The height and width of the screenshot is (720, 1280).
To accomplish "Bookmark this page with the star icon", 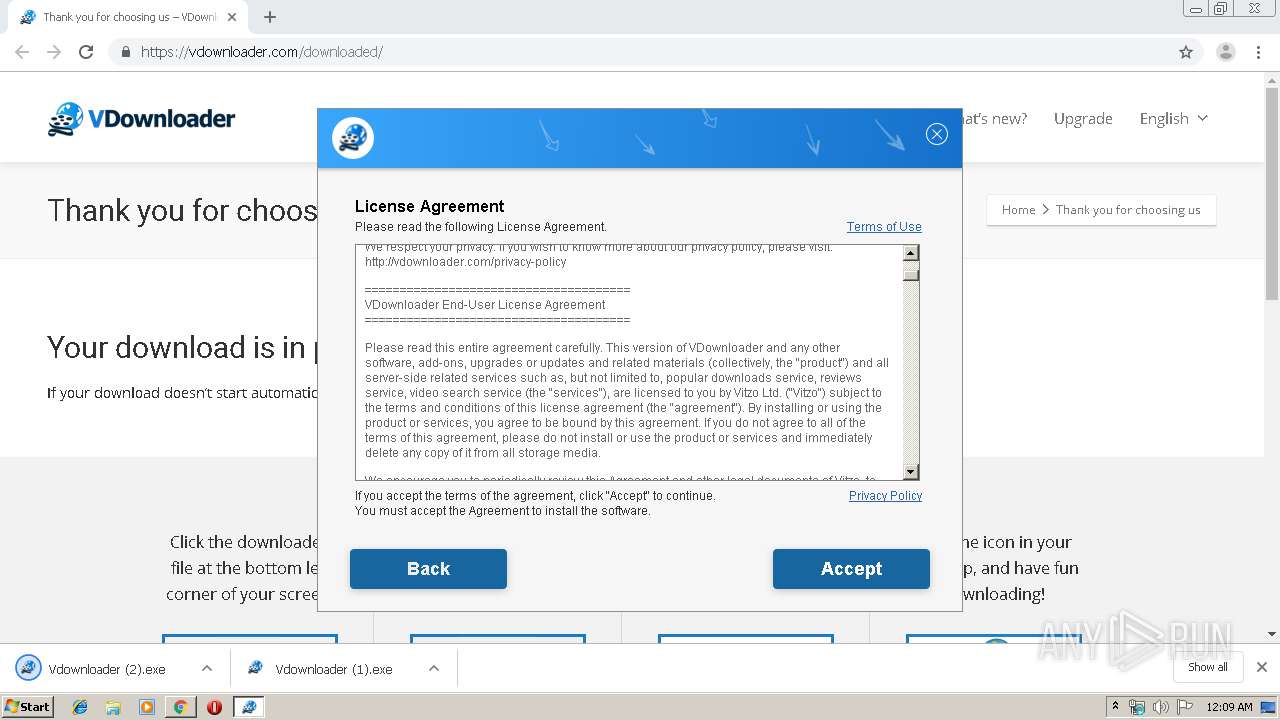I will pos(1186,52).
